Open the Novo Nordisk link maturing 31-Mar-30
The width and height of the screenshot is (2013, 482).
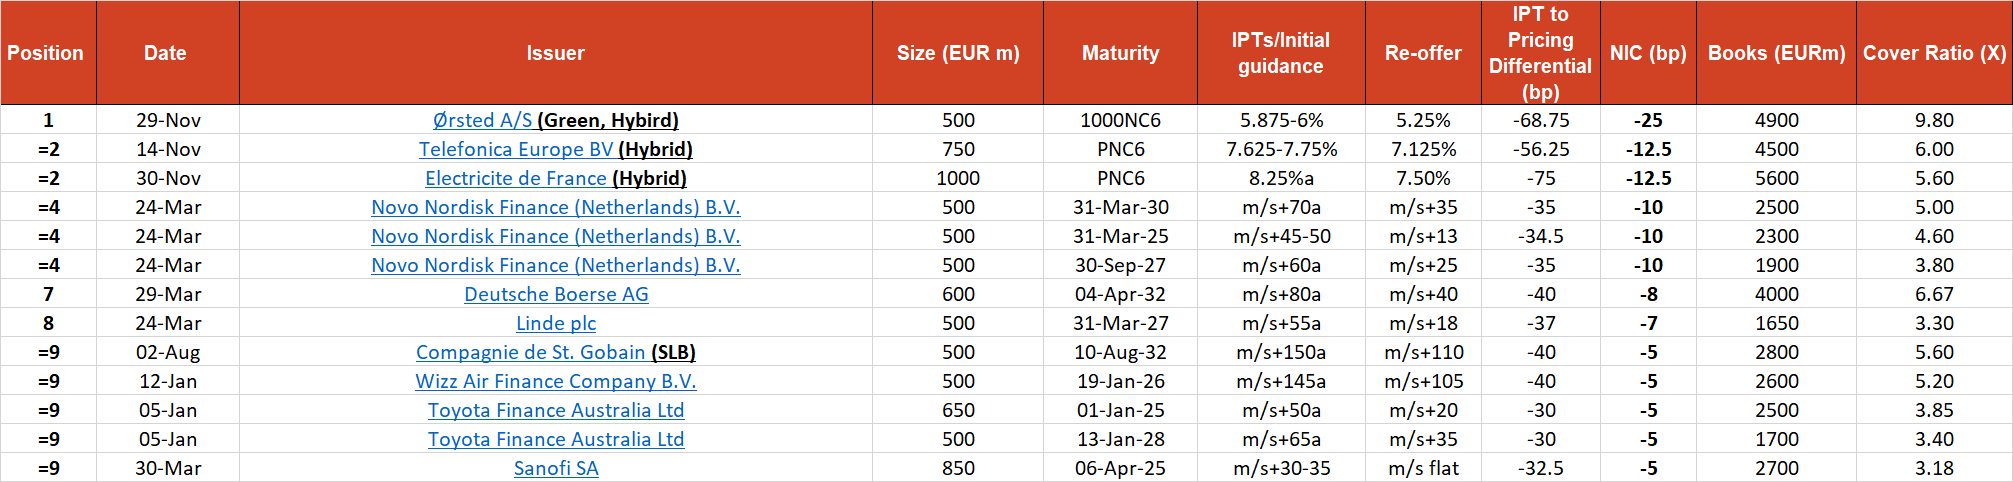[556, 207]
